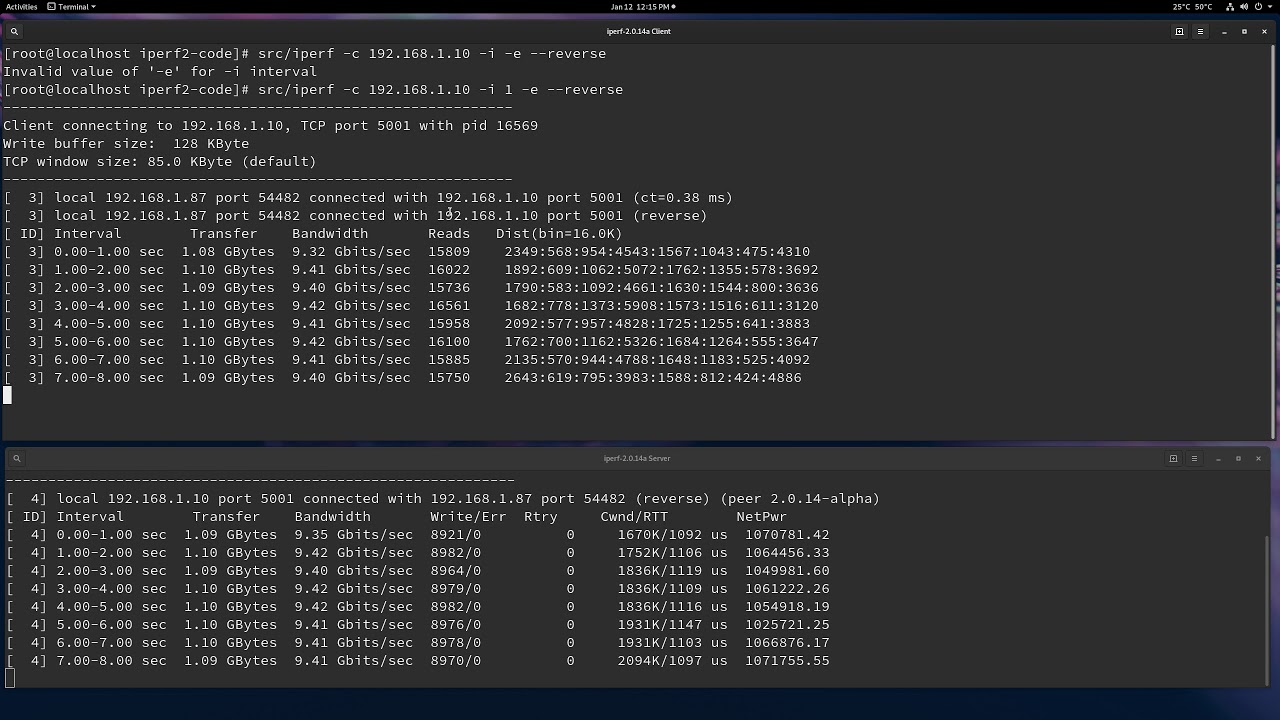Click the Reads value '15885' in Client
The width and height of the screenshot is (1280, 720).
[449, 359]
